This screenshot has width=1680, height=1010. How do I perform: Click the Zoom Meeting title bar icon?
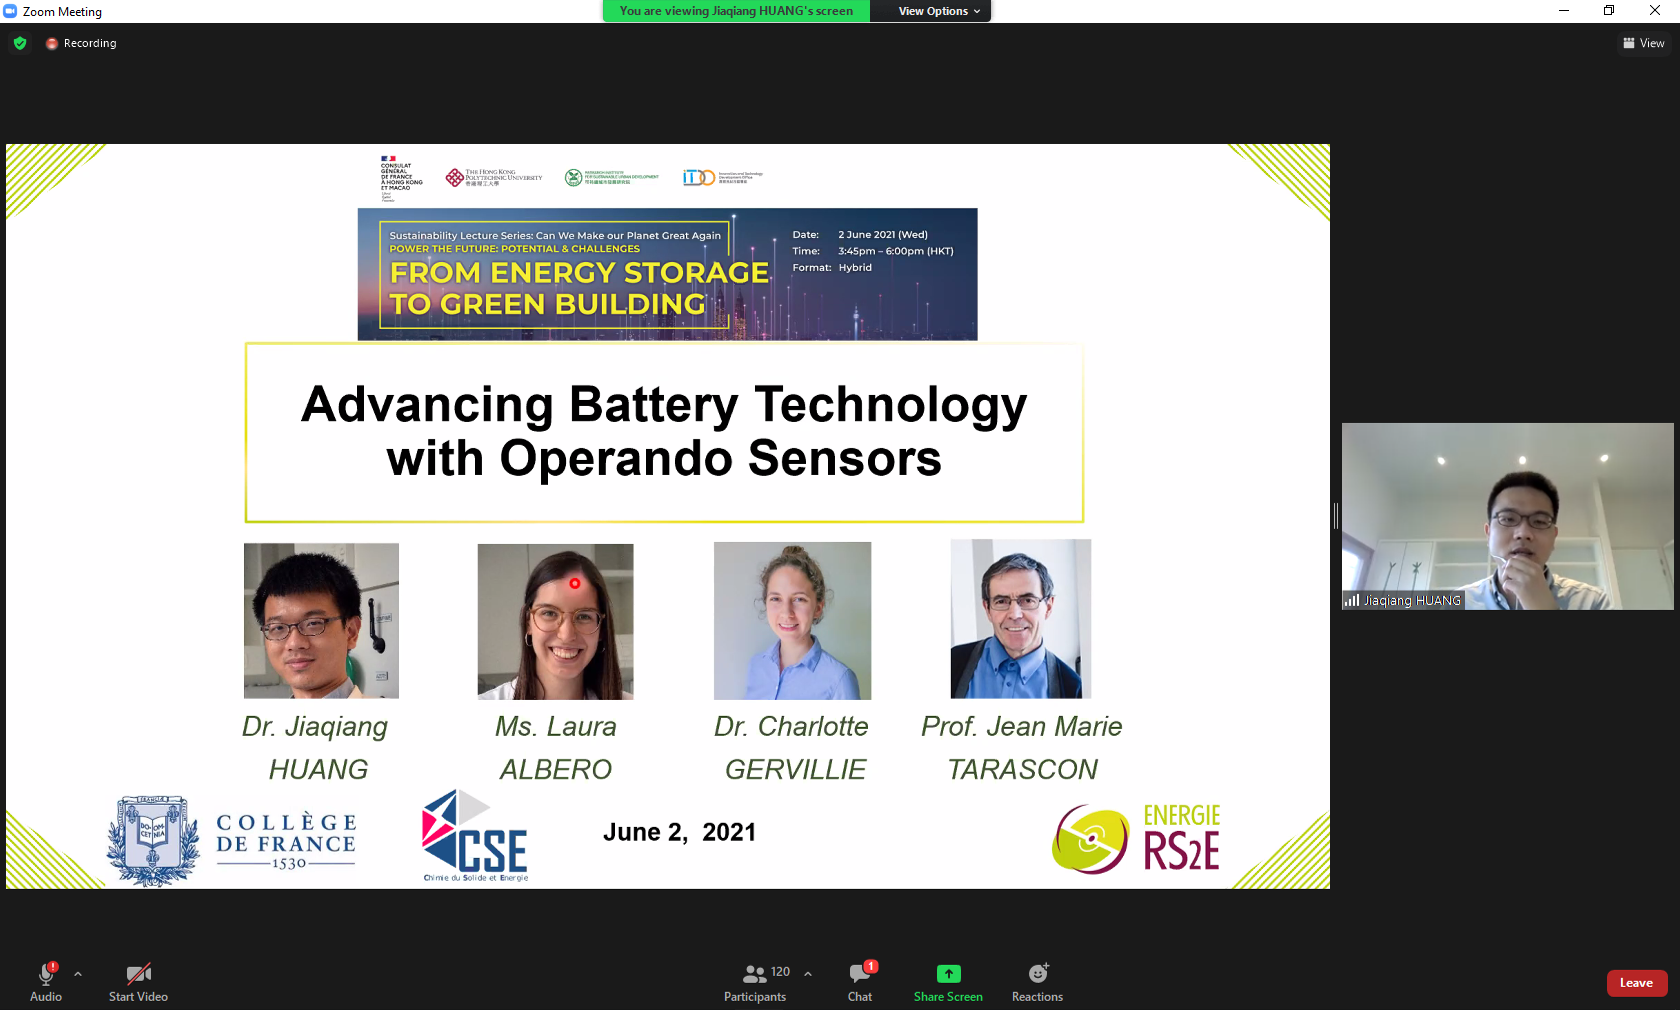coord(10,11)
